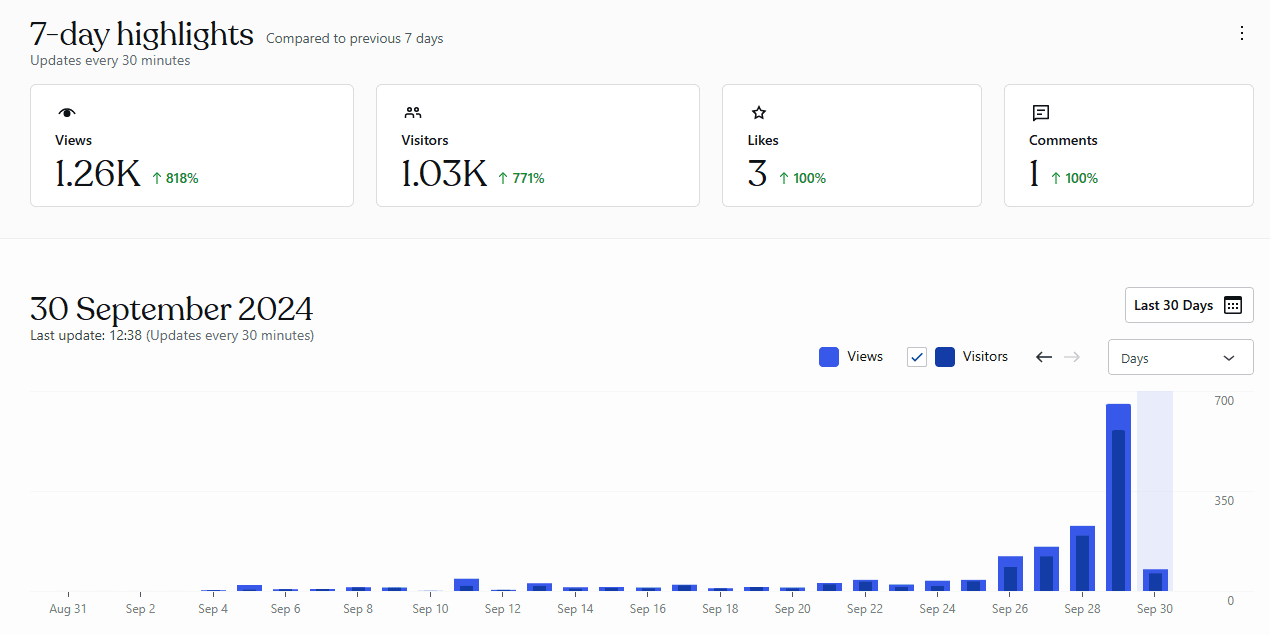Click the calendar icon beside Last 30 Days
This screenshot has width=1270, height=635.
1233,306
